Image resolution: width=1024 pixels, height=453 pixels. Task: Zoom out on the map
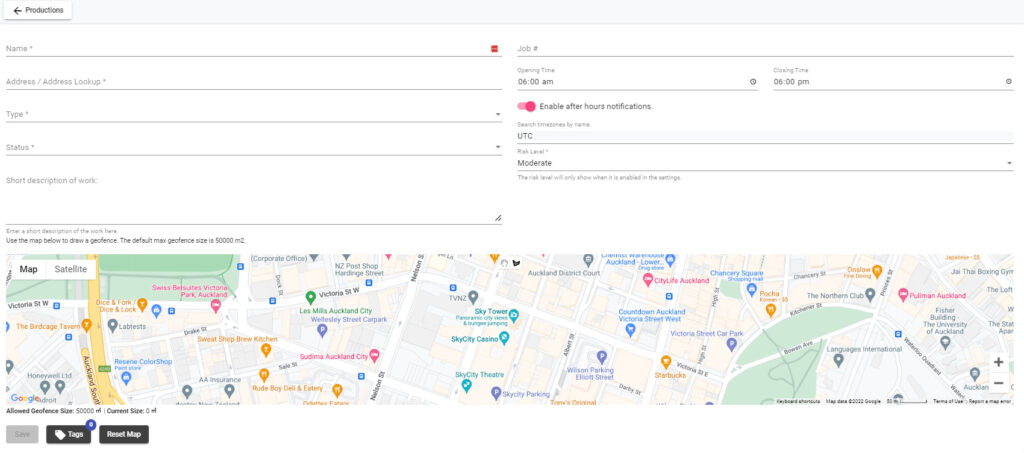pos(998,383)
